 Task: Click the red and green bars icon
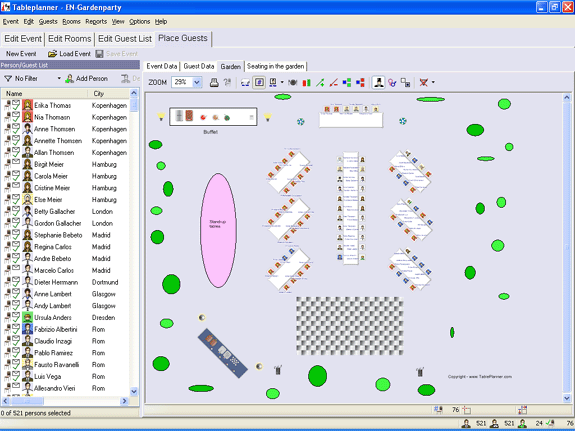pyautogui.click(x=306, y=83)
